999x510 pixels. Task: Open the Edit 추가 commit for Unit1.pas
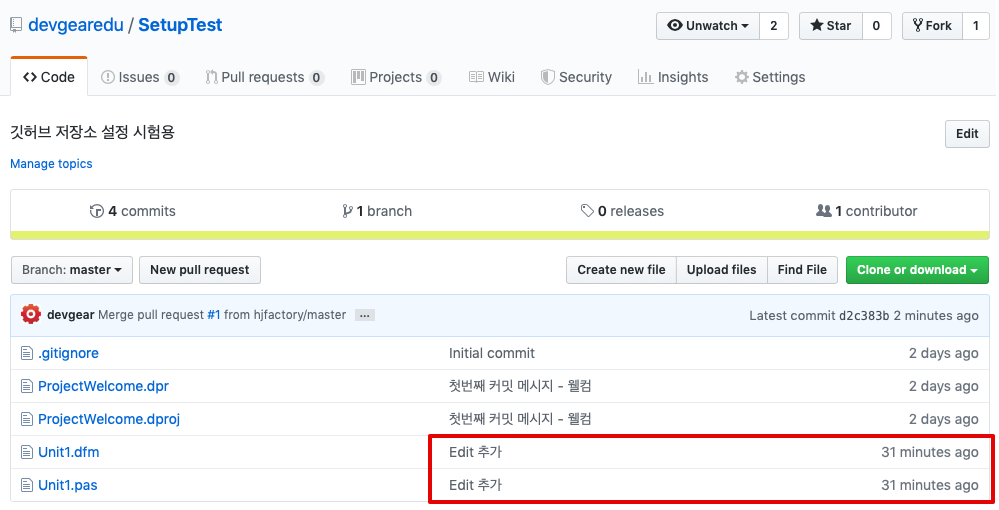pos(475,486)
